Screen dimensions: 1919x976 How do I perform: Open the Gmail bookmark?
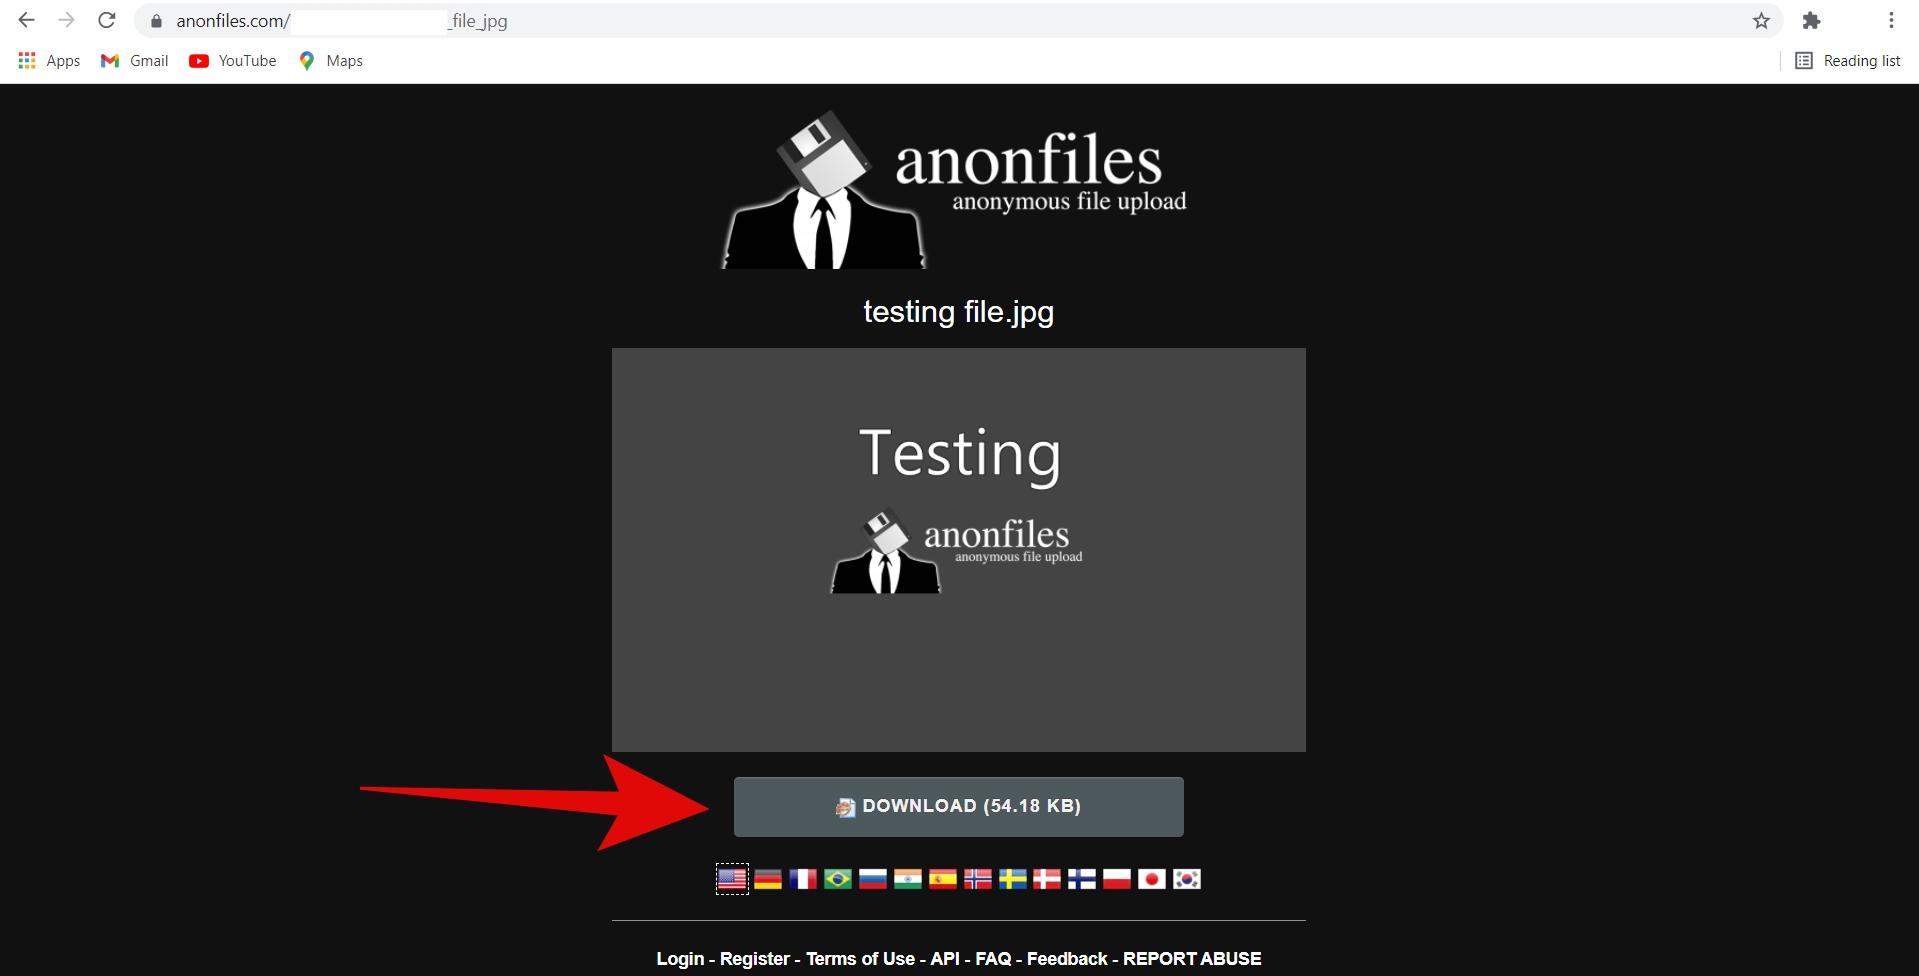point(135,61)
